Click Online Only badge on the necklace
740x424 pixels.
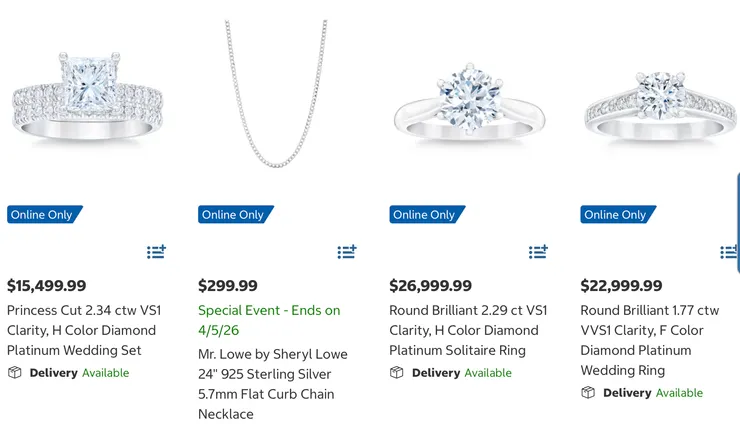coord(234,215)
